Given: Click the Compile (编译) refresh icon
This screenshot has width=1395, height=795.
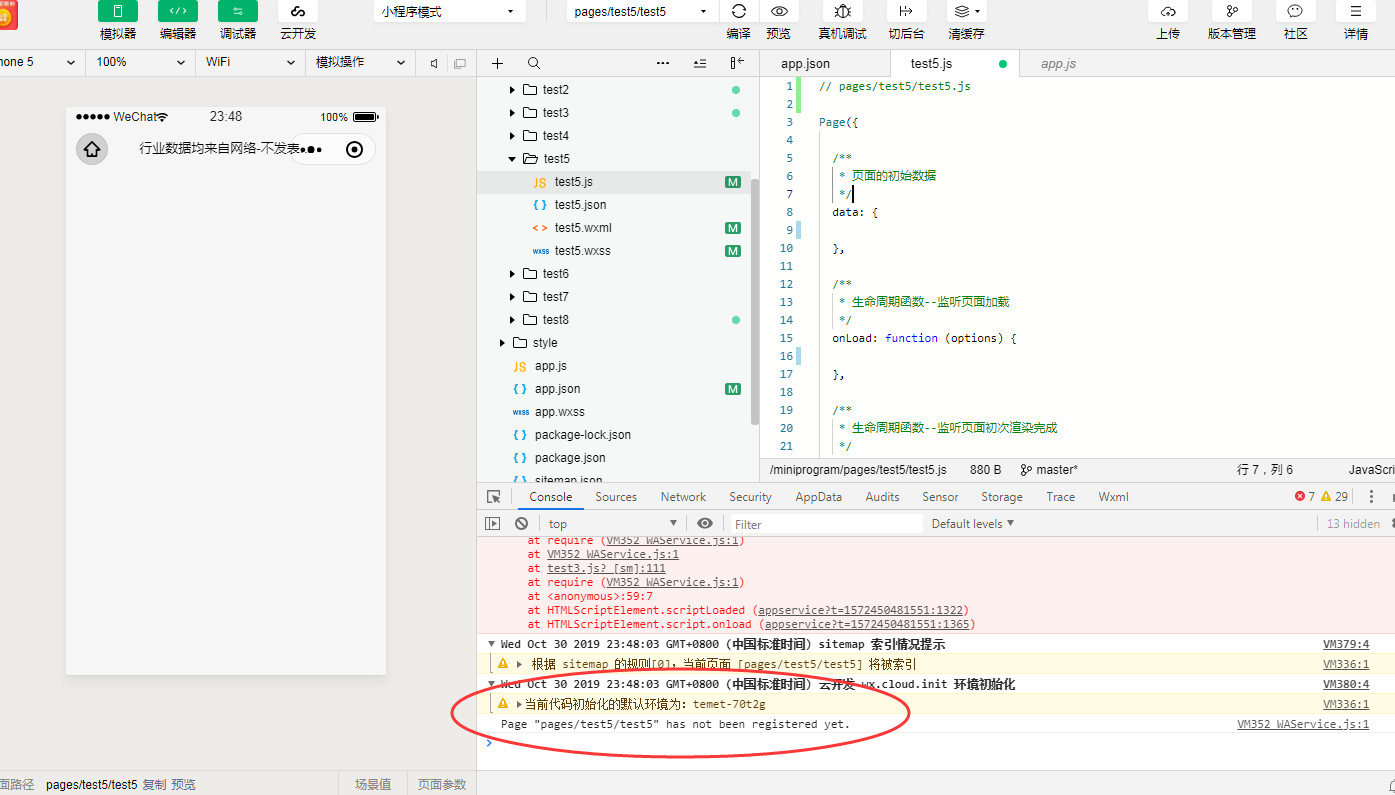Looking at the screenshot, I should click(738, 12).
